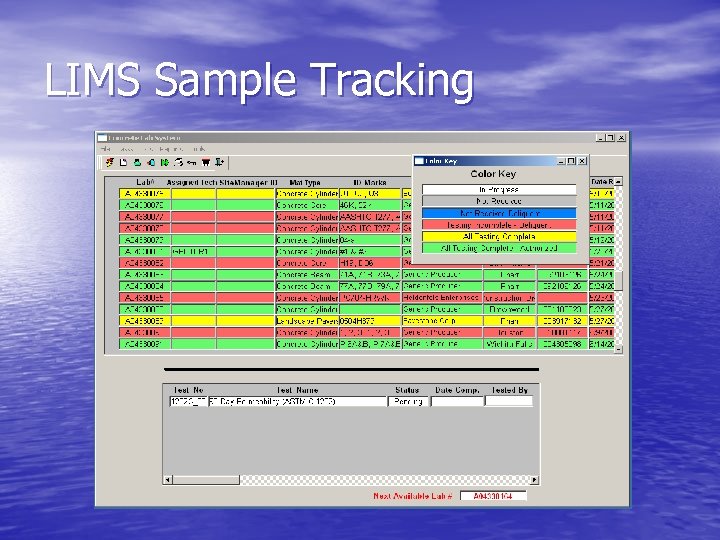Click the green double-bar arrow toolbar icon

click(x=164, y=162)
